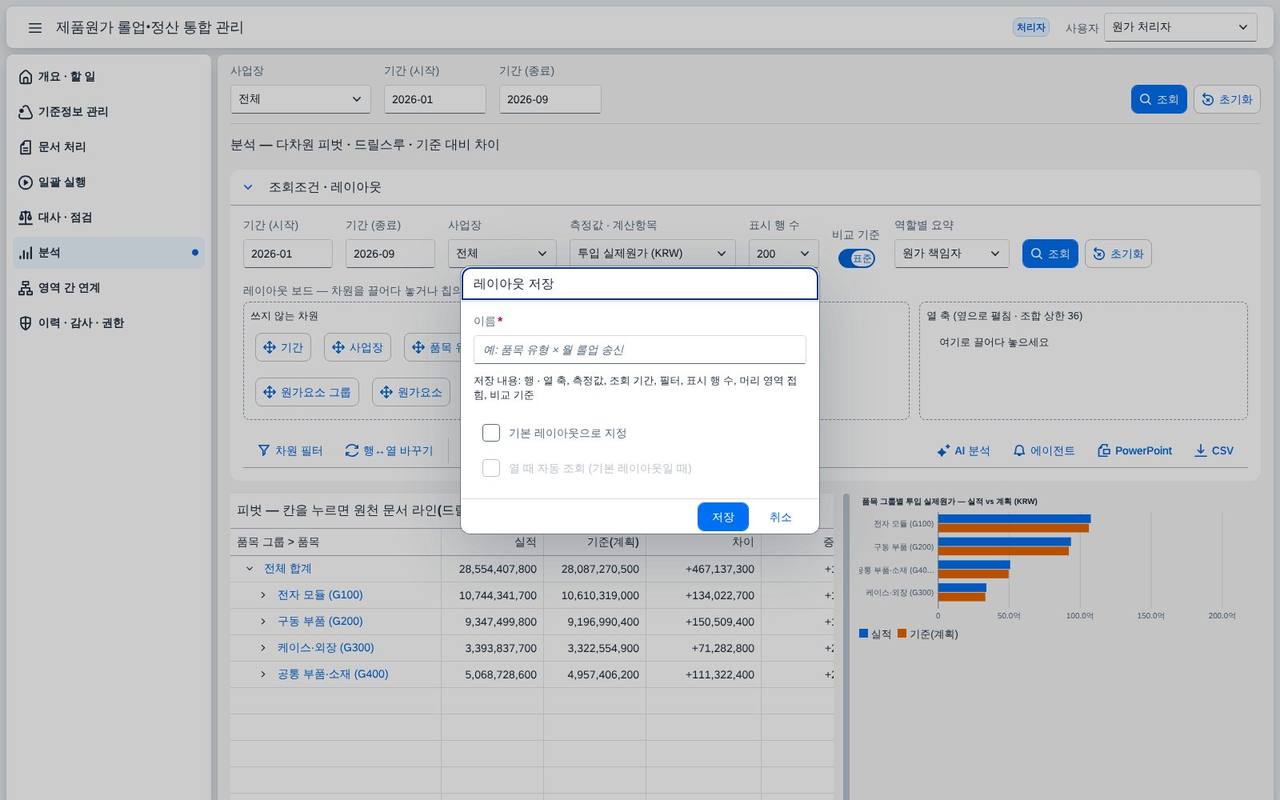This screenshot has width=1280, height=800.
Task: Click the 영역 간 연계 hierarchy icon
Action: pos(26,288)
